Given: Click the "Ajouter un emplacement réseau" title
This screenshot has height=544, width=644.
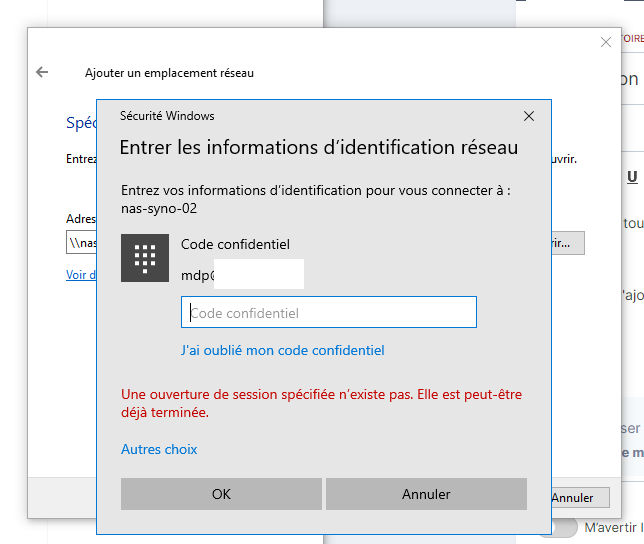Looking at the screenshot, I should (x=169, y=73).
